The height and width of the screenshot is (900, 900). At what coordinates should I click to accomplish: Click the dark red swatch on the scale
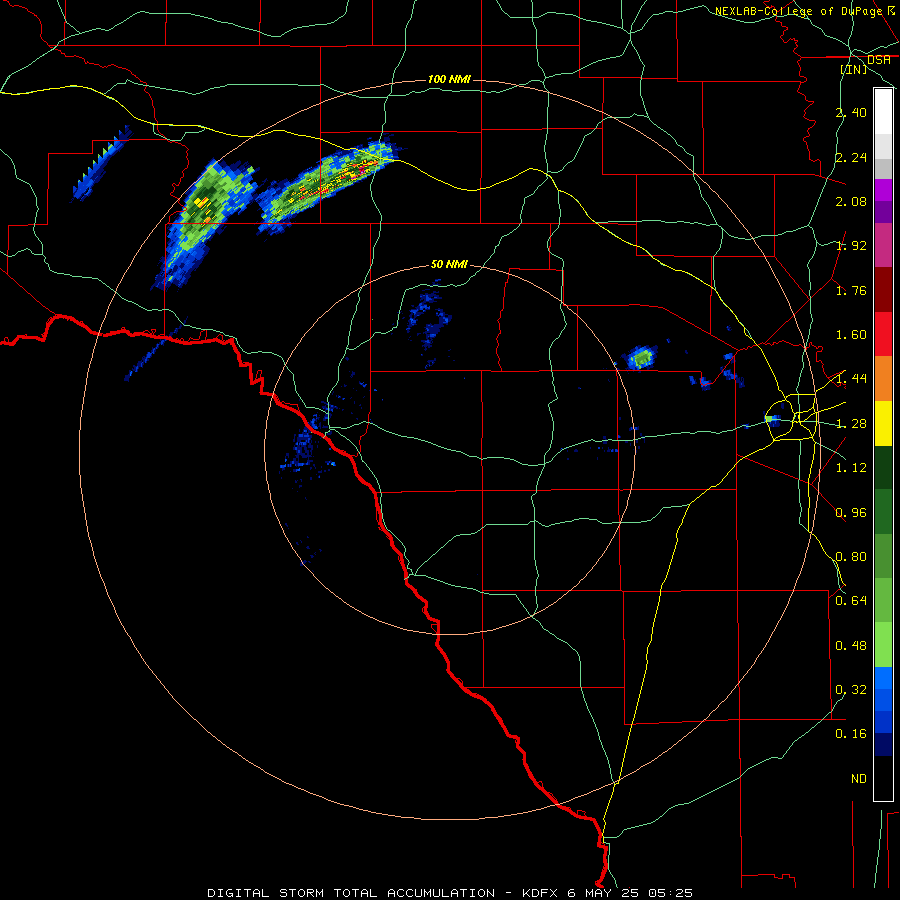coord(883,290)
